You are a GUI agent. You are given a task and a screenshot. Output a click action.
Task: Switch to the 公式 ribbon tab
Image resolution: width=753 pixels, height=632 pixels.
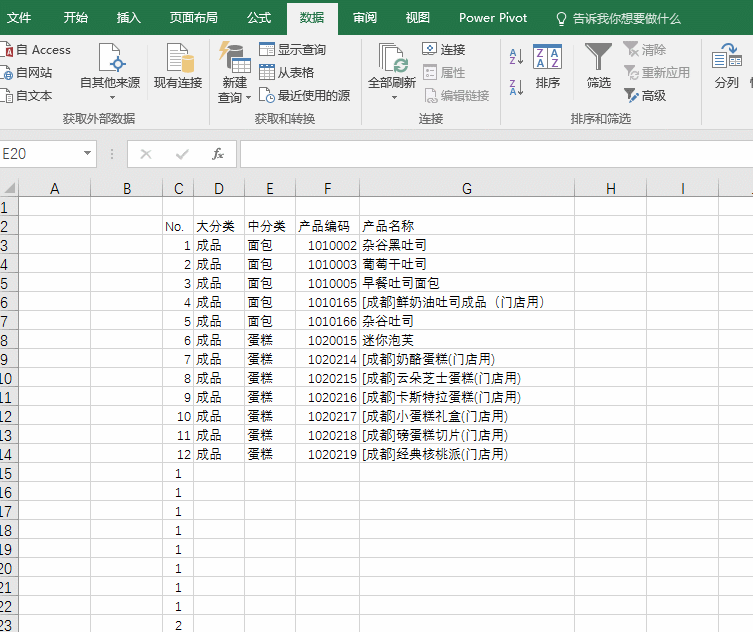[258, 18]
